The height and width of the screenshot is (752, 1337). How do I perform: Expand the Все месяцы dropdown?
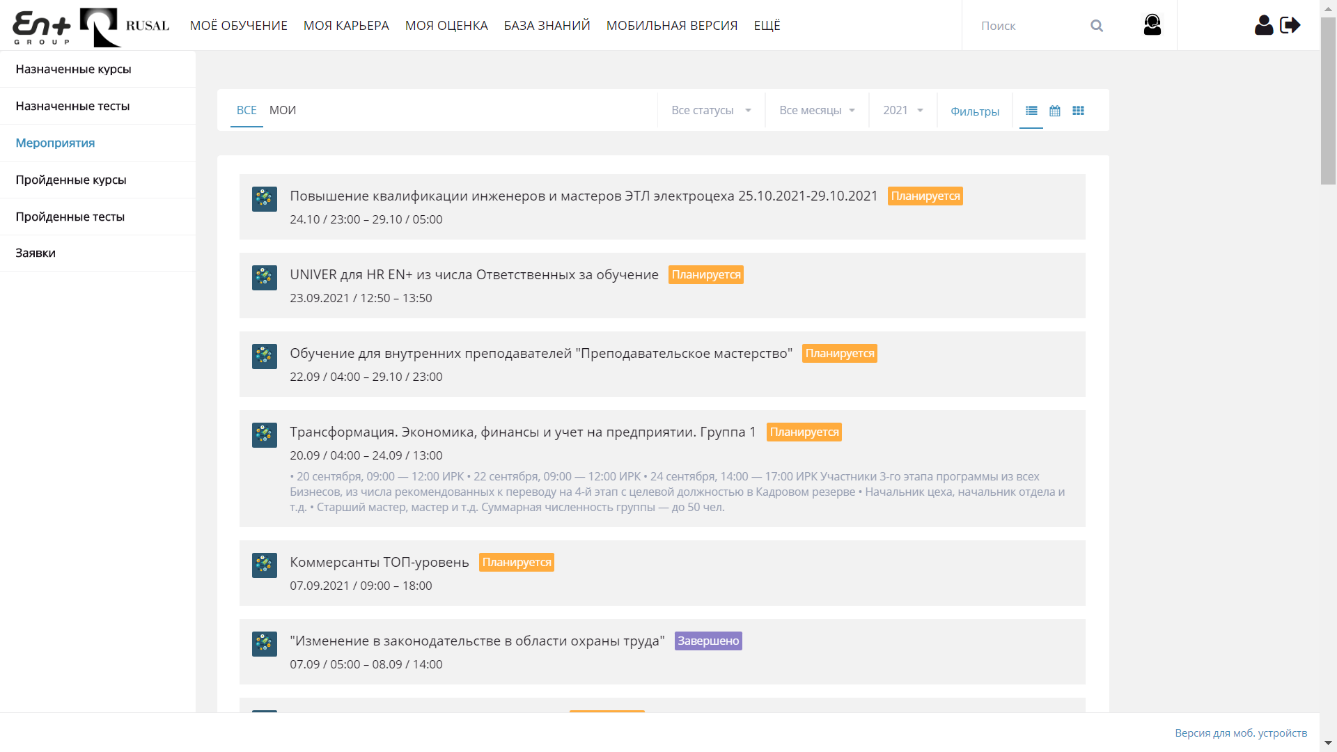point(817,111)
